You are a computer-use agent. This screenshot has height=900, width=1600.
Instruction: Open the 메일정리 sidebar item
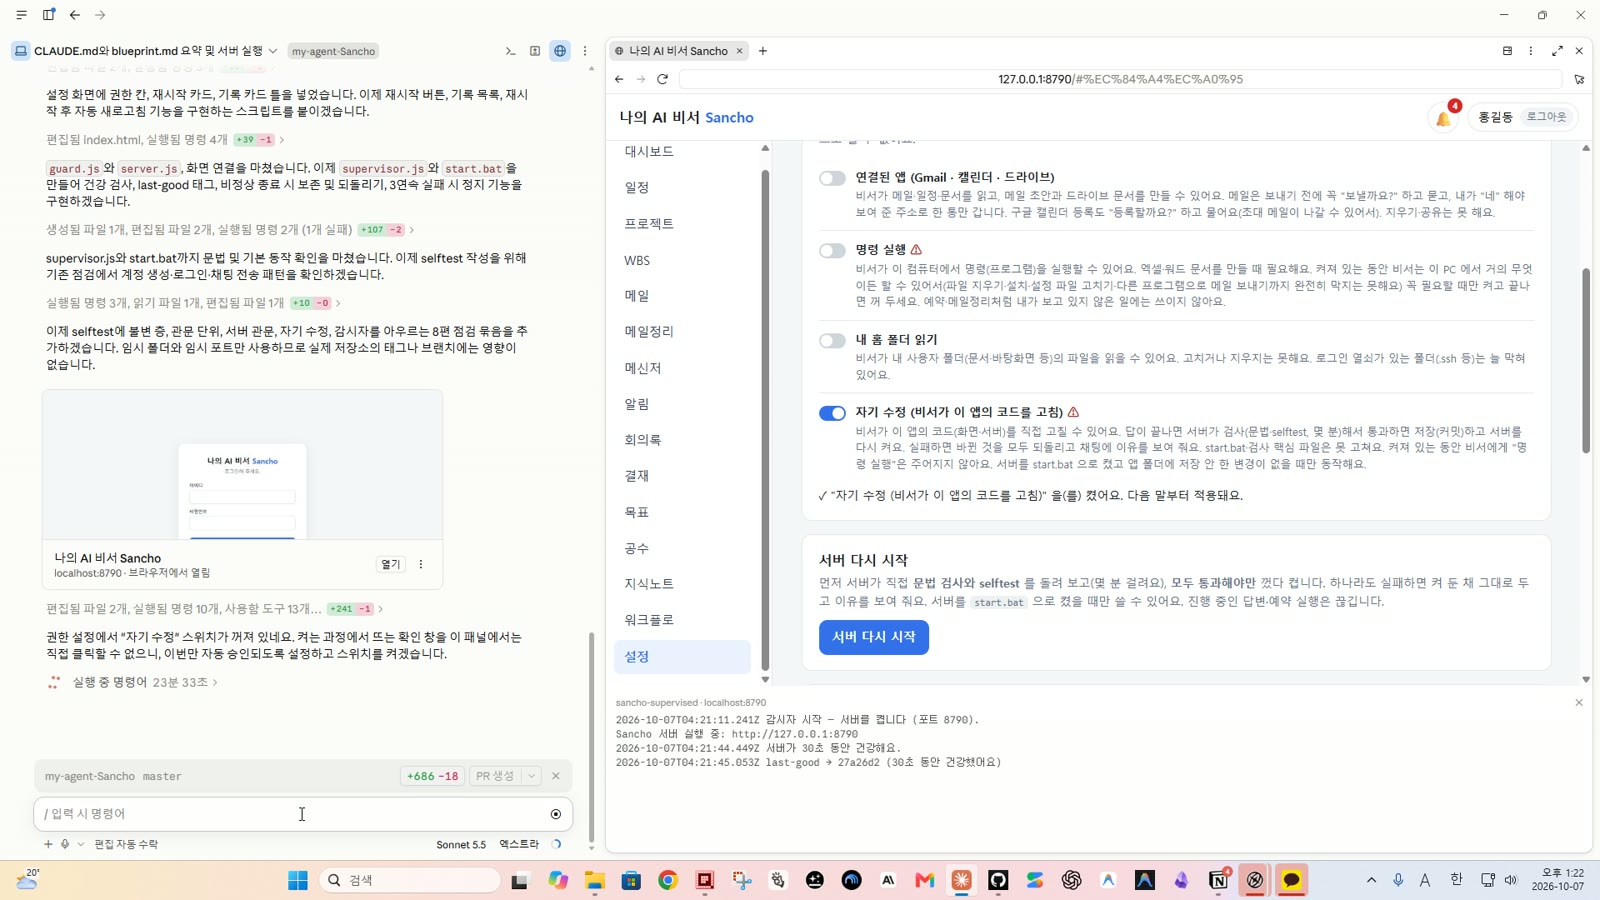click(649, 331)
